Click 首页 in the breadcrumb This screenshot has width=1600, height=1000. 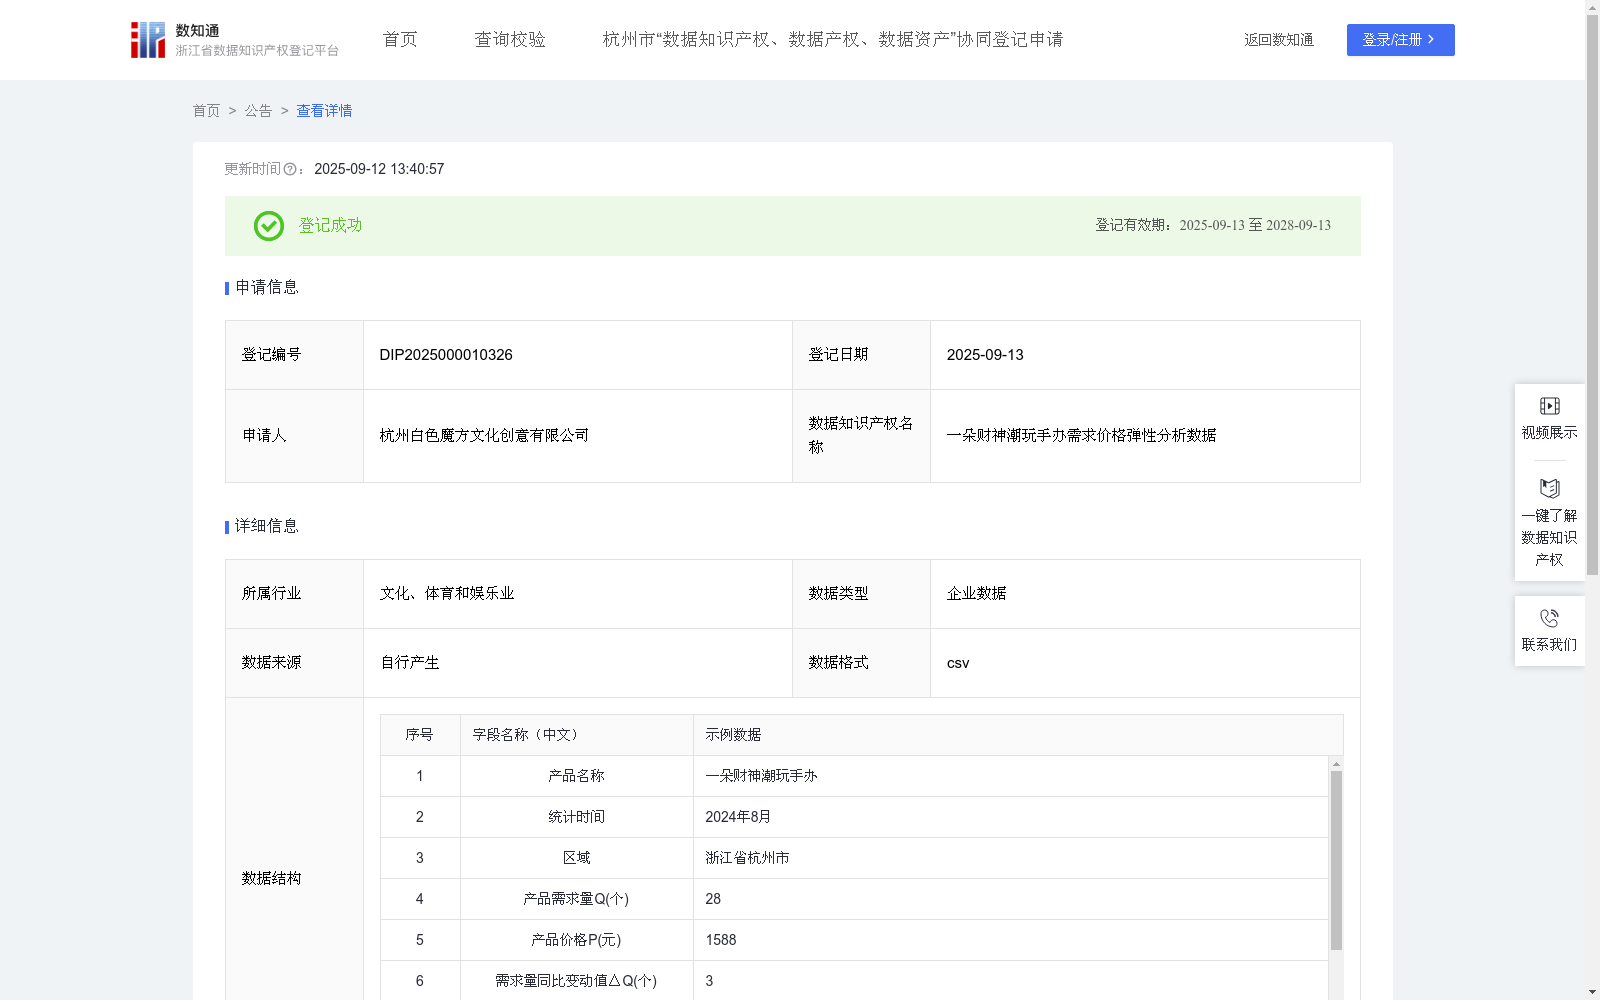tap(206, 111)
